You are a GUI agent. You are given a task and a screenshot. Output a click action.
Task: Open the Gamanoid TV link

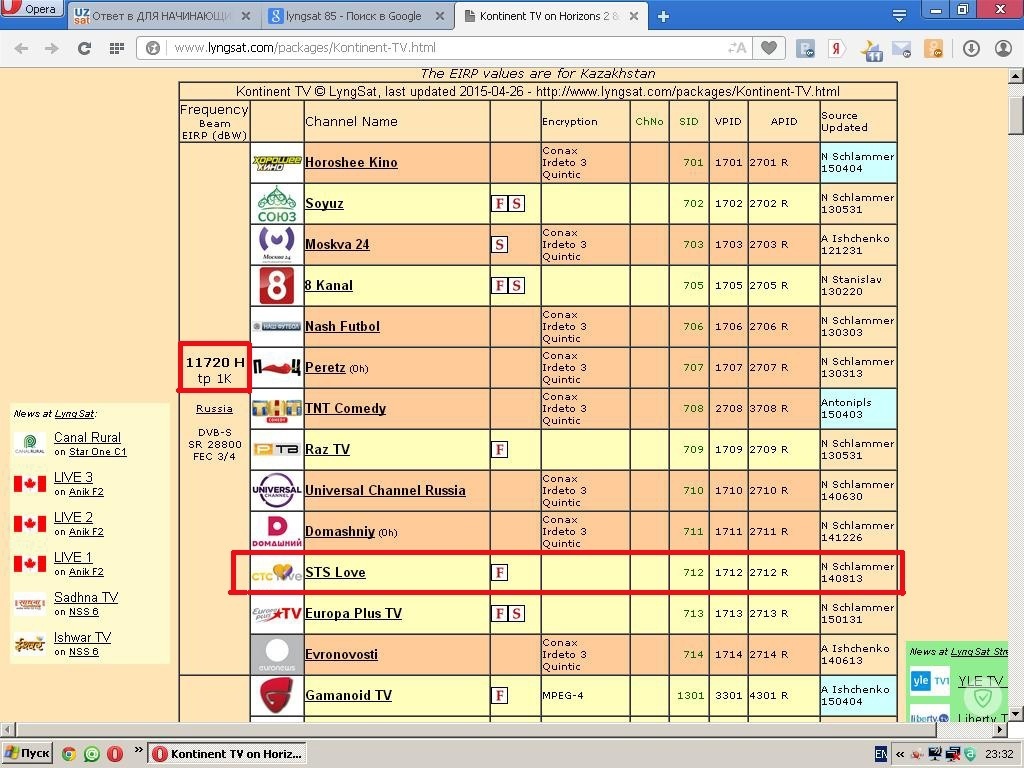point(348,696)
